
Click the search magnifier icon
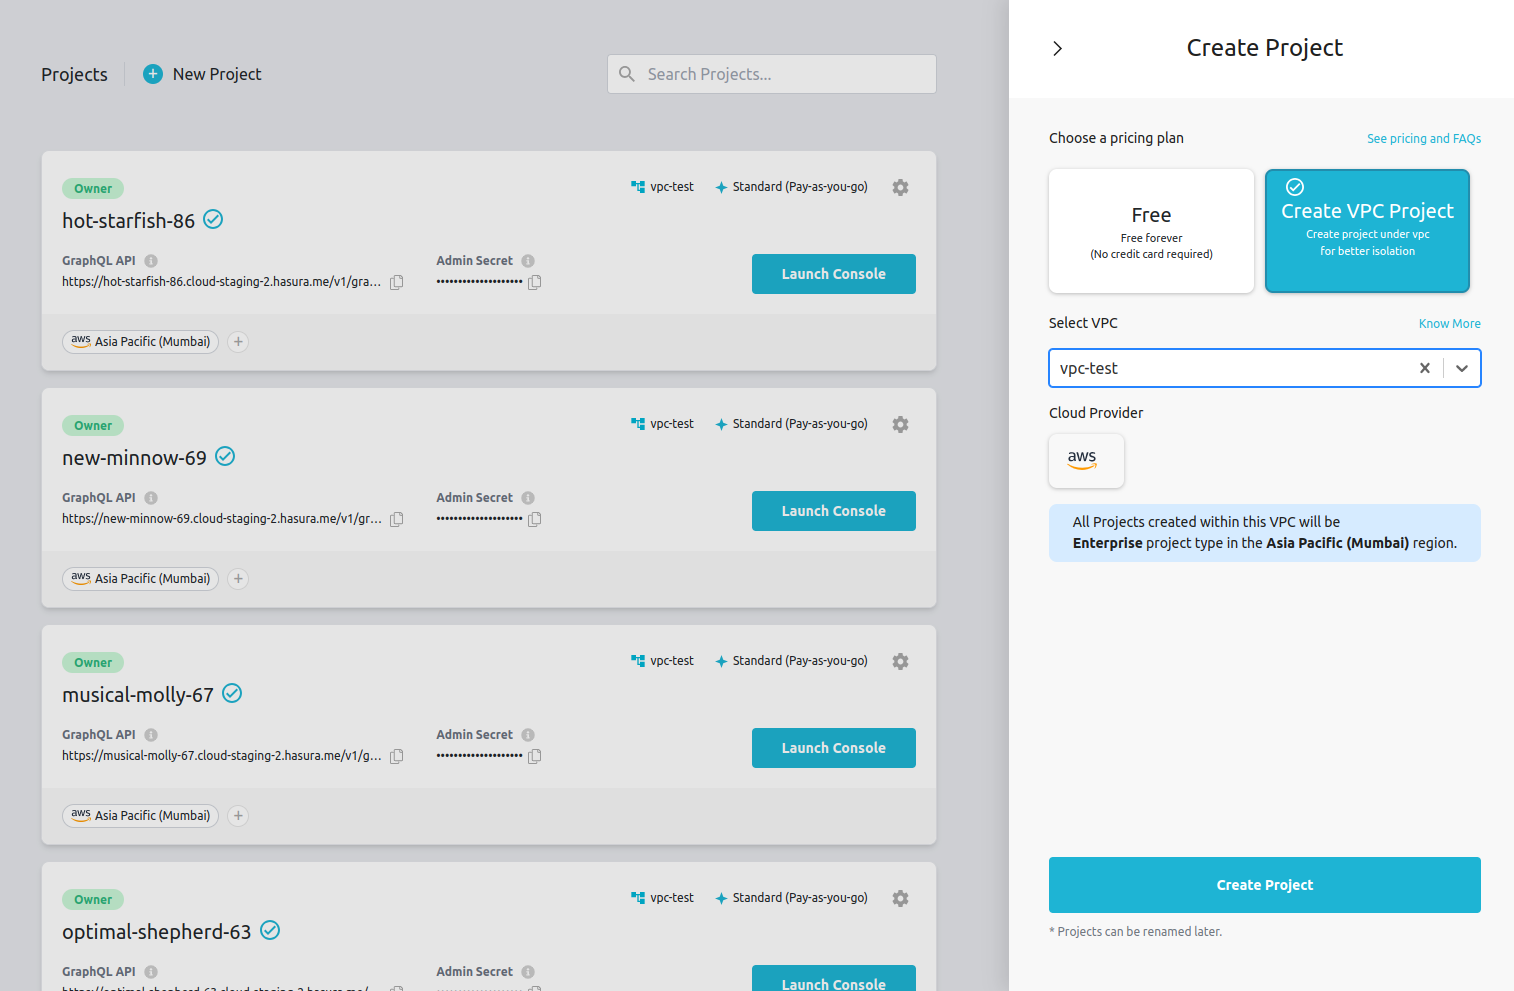pos(626,73)
